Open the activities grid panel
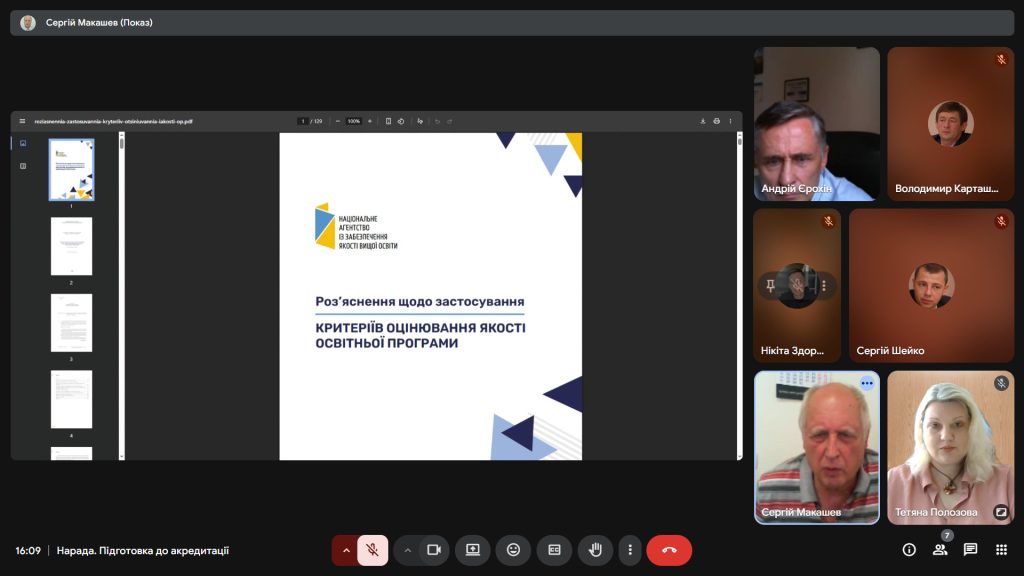Screen dimensions: 1024x576 [1001, 550]
